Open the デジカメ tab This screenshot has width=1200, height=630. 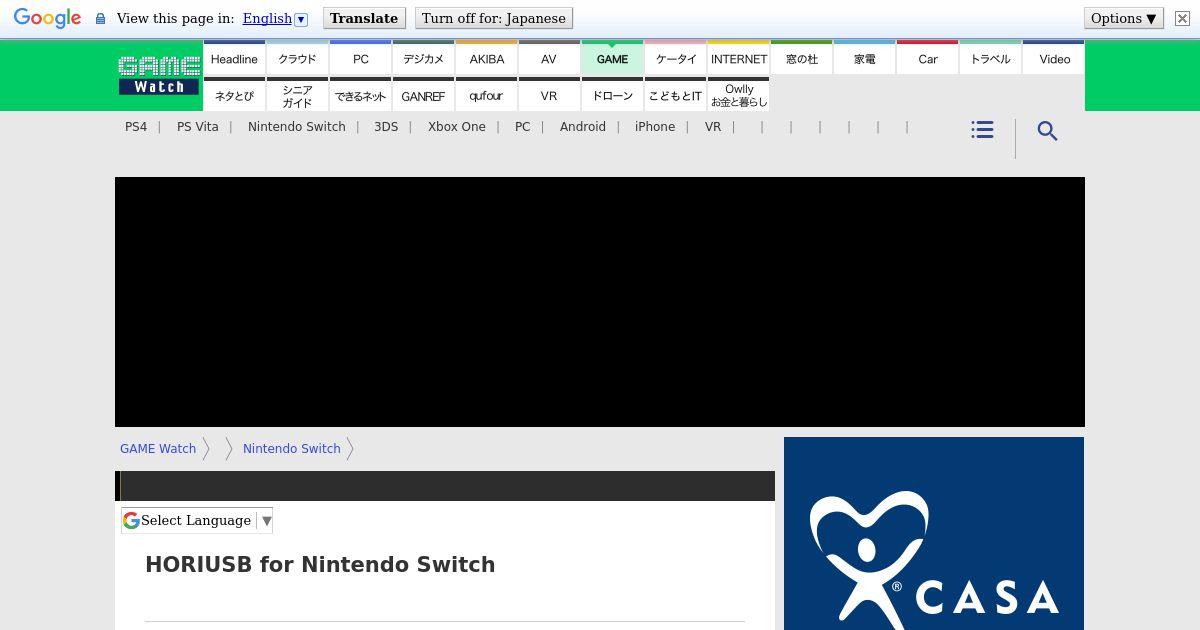click(x=423, y=59)
